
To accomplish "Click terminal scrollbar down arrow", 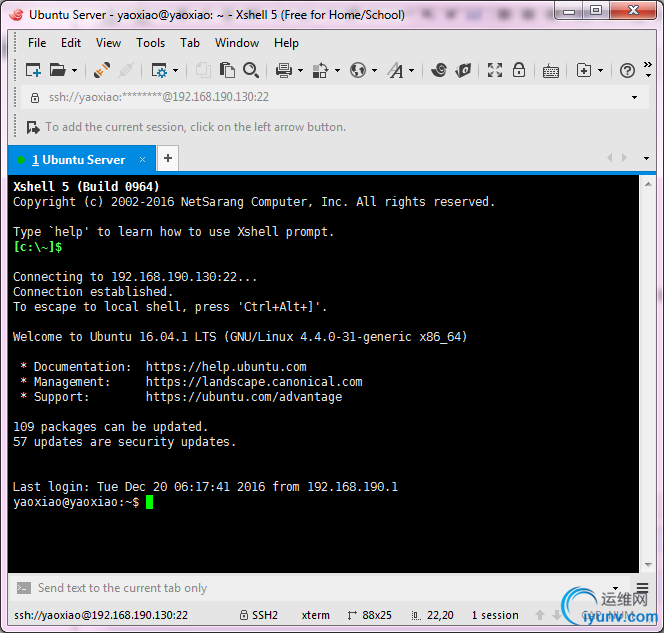I will (648, 564).
